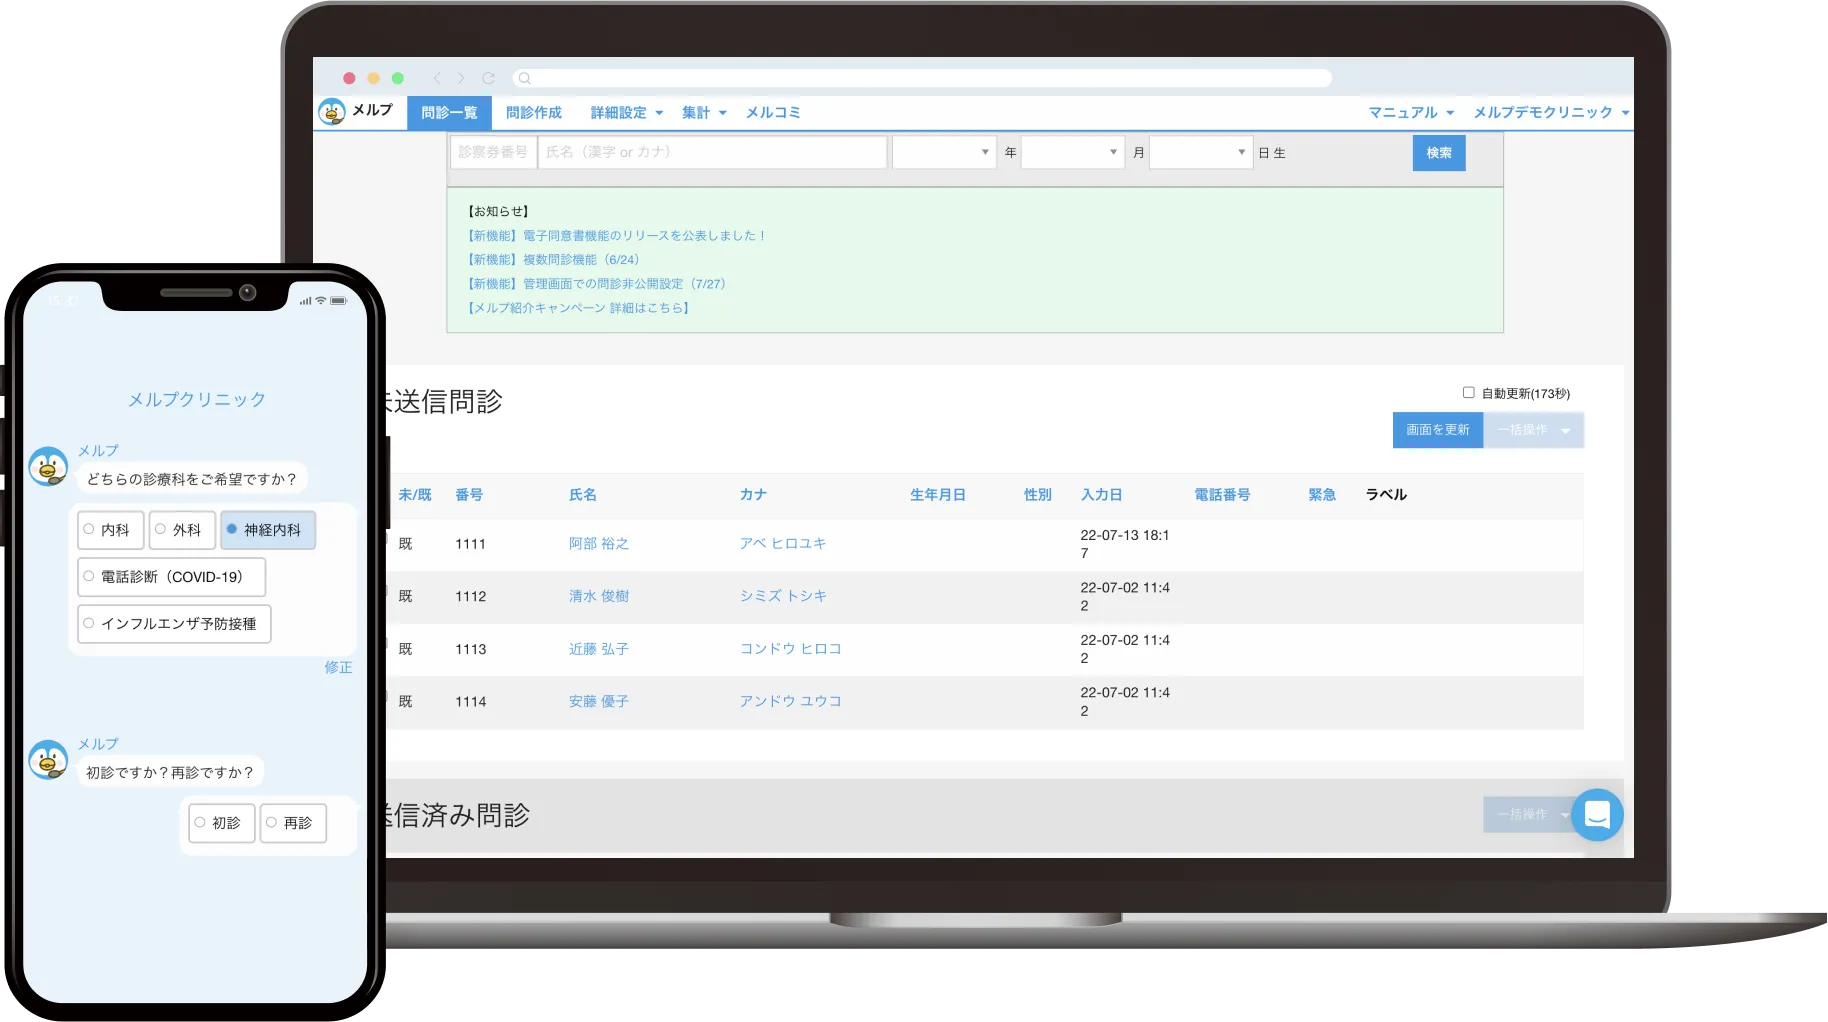Click the browser reload icon
This screenshot has height=1022, width=1828.
pos(488,78)
